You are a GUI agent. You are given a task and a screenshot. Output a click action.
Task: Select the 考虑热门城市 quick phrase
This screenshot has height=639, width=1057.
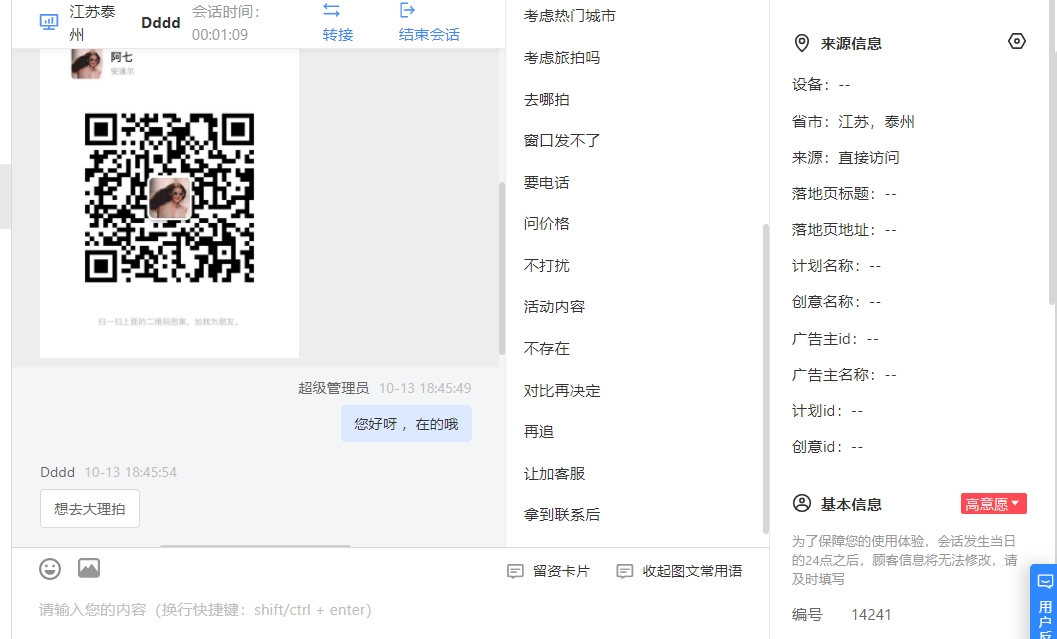pos(570,16)
